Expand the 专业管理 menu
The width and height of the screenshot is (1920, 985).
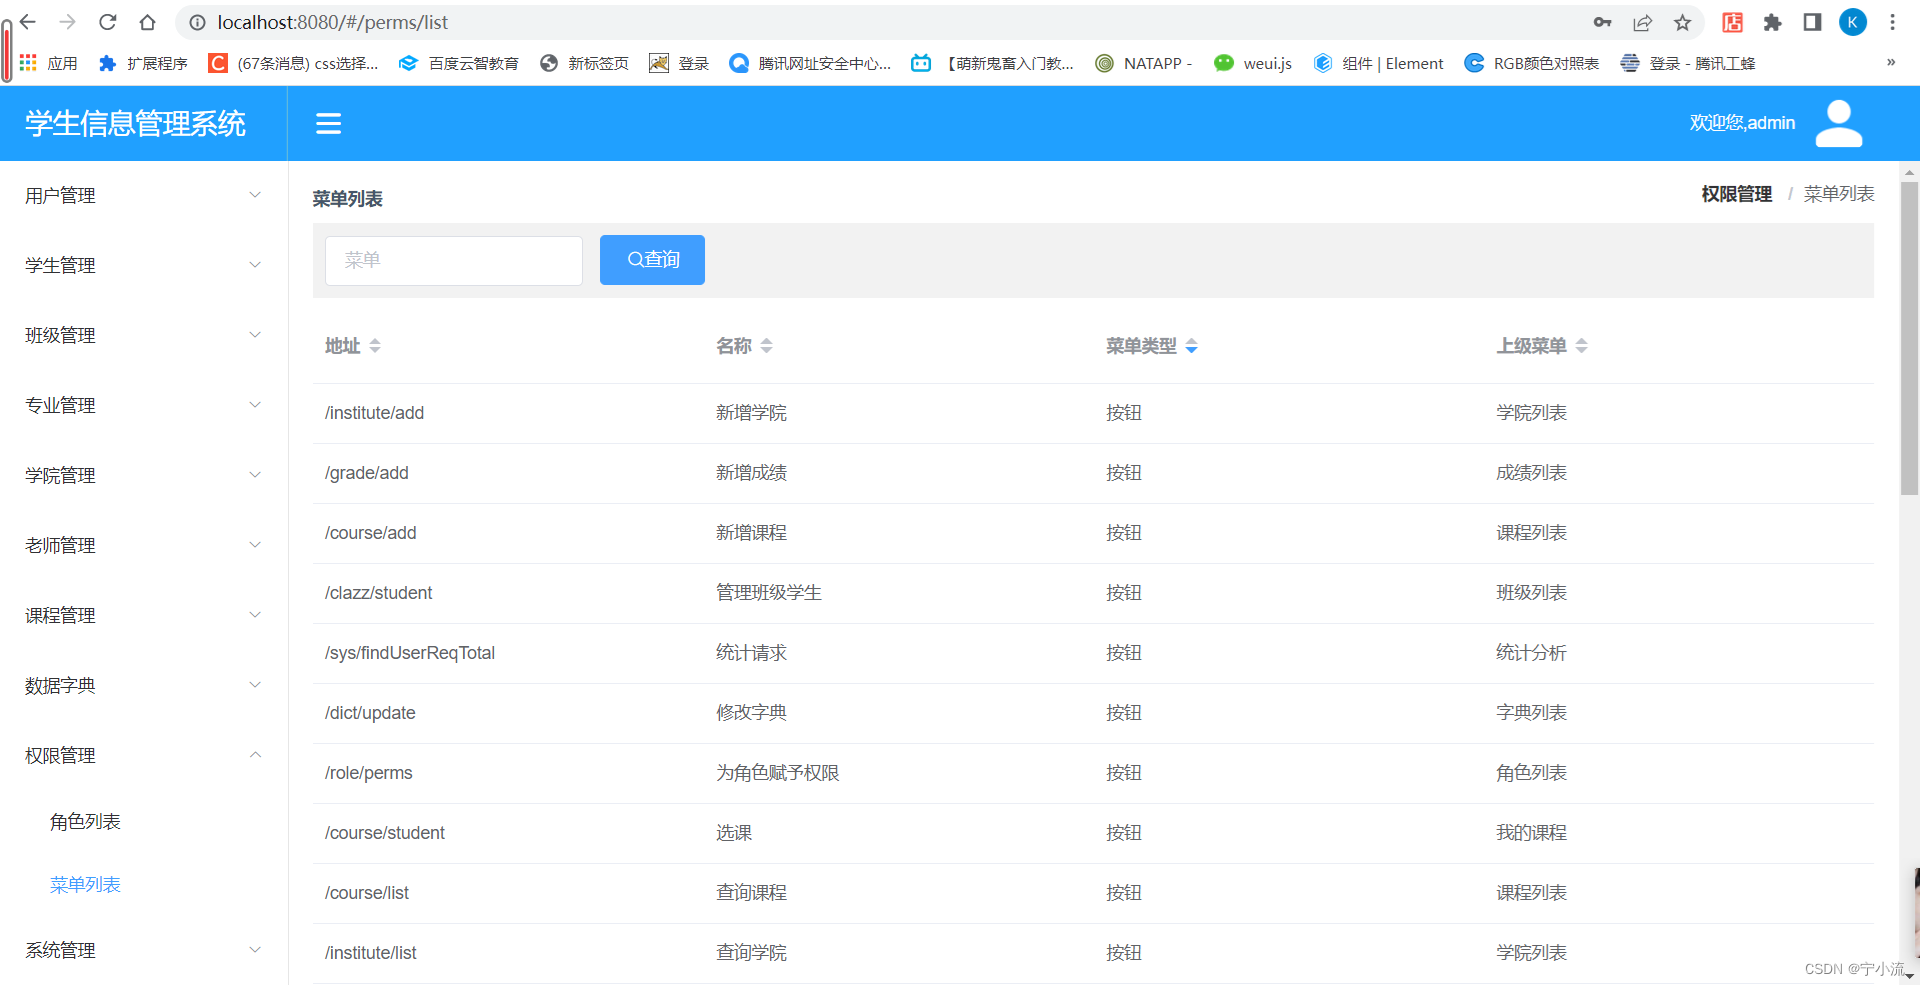click(x=143, y=405)
